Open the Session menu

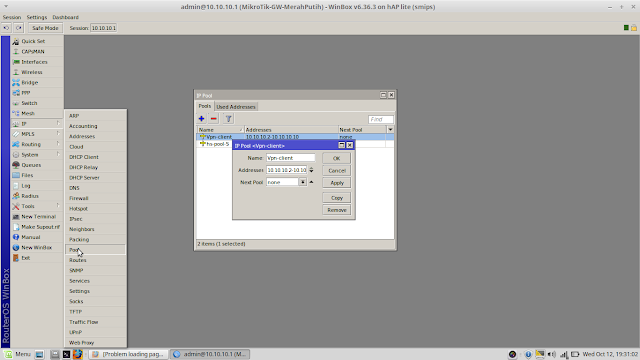12,17
